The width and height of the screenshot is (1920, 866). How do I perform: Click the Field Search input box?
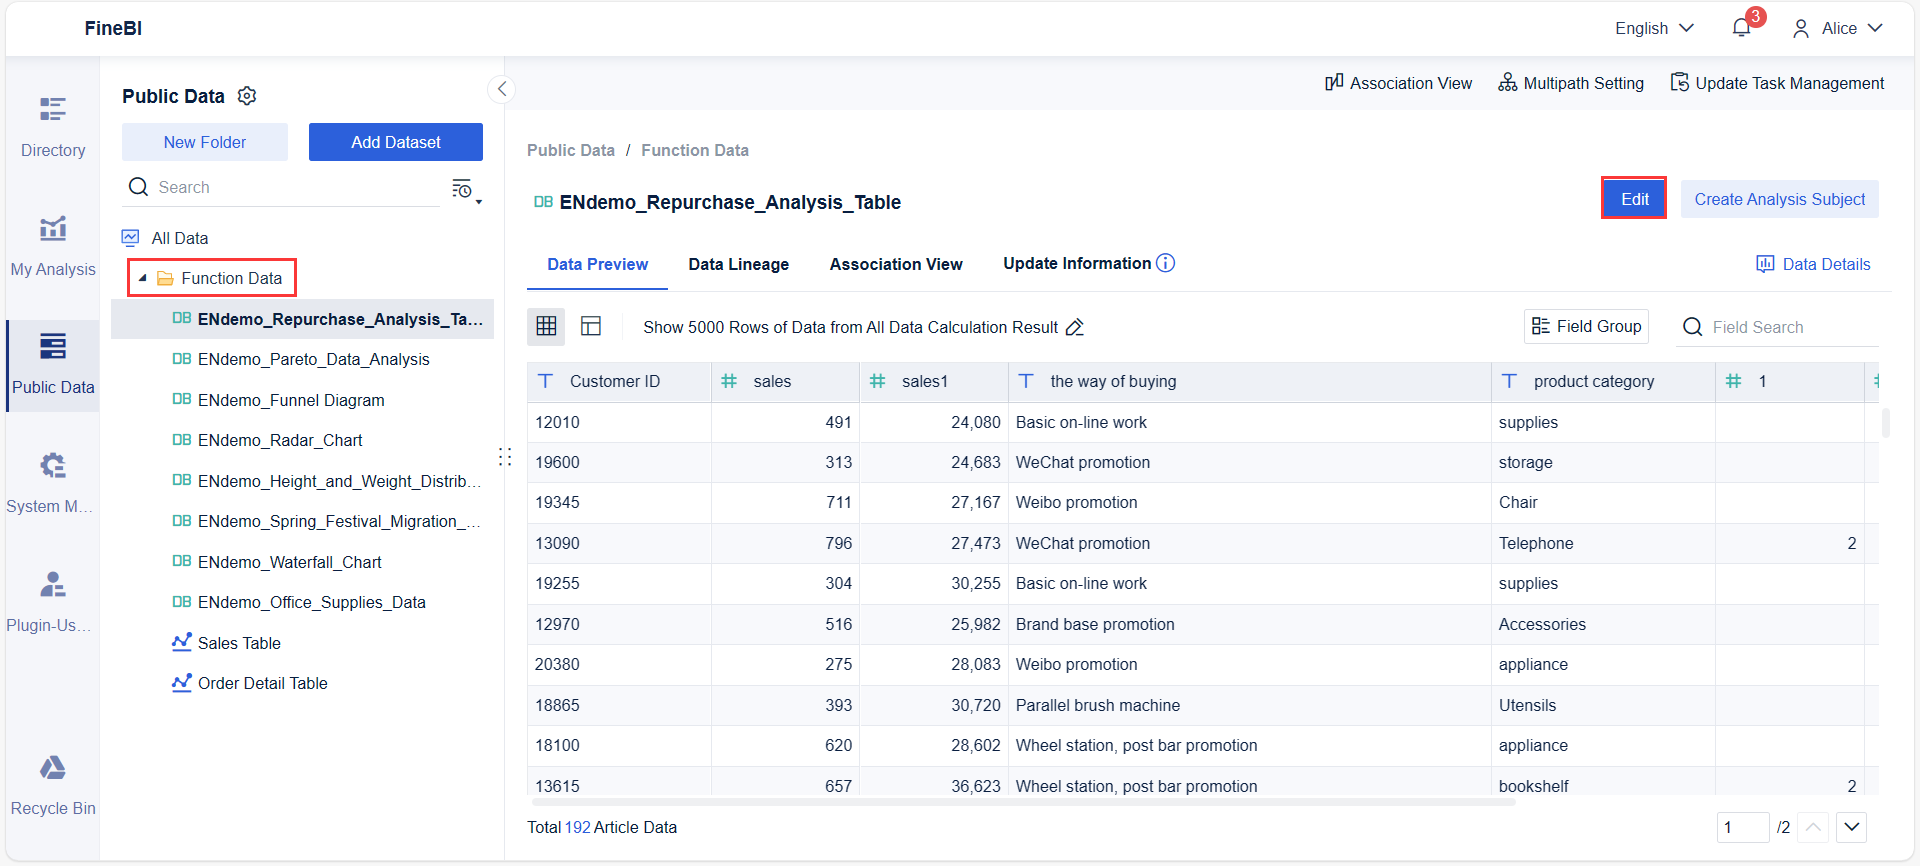1790,327
